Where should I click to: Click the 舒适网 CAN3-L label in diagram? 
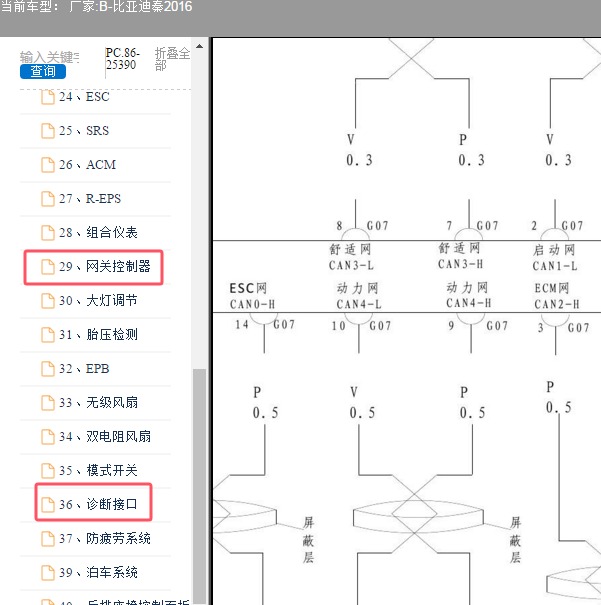coord(351,257)
